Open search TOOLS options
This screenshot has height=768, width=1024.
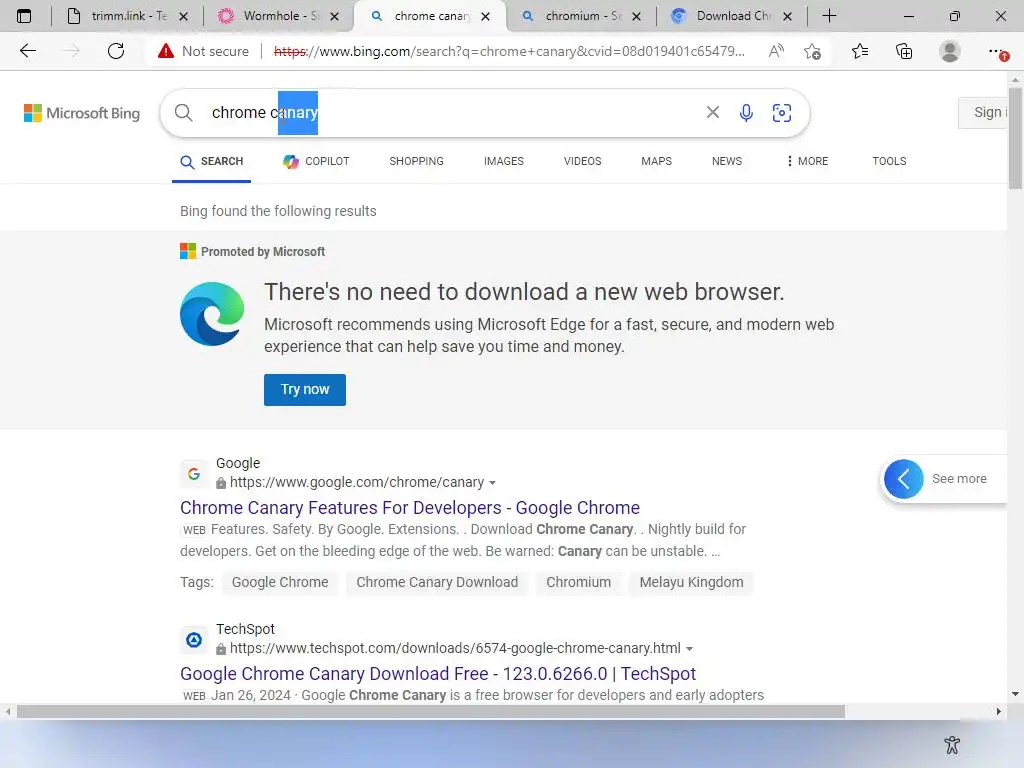tap(889, 161)
